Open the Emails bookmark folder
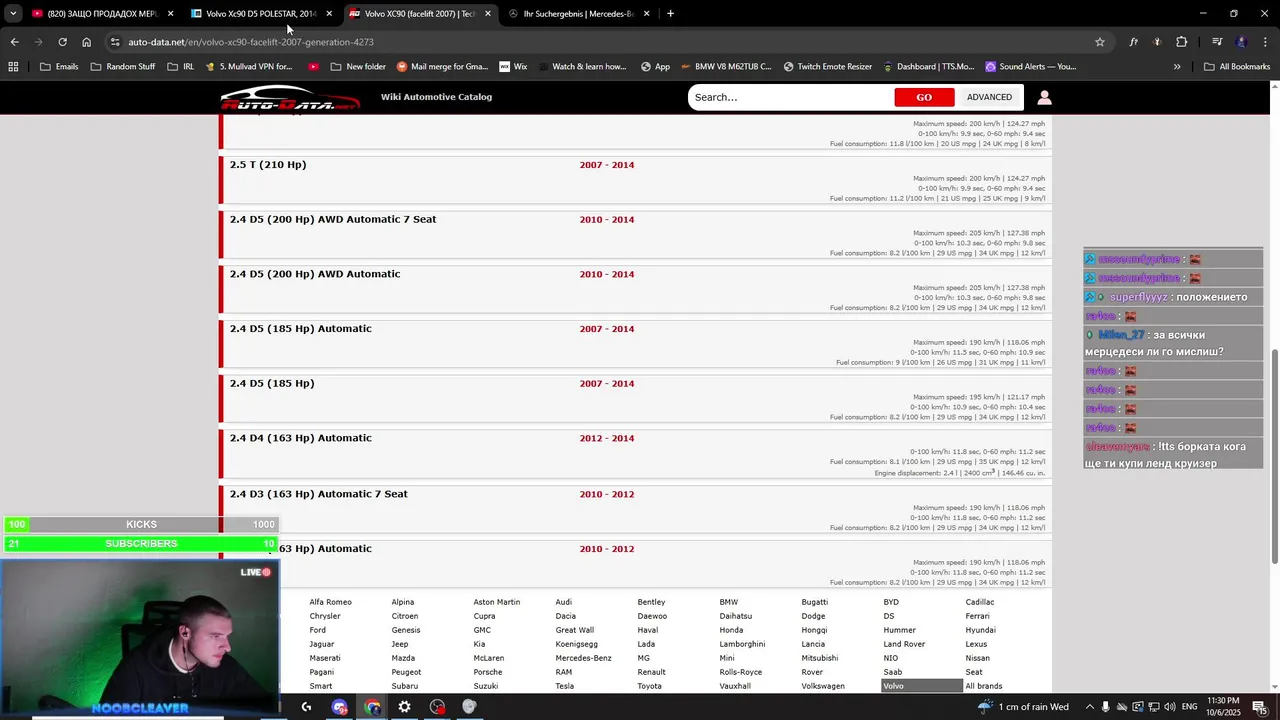Image resolution: width=1280 pixels, height=720 pixels. (59, 67)
